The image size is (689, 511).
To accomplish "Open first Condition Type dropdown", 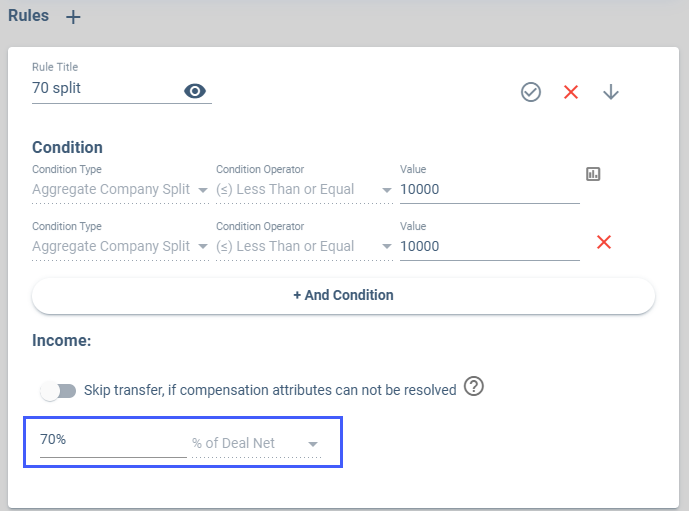I will [x=120, y=189].
